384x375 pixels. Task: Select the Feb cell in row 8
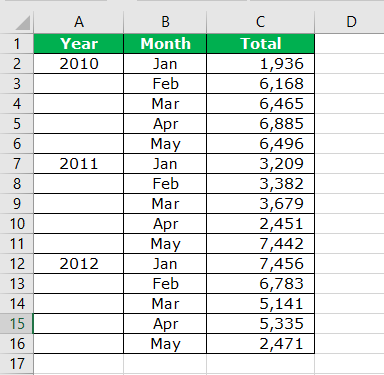coord(165,184)
